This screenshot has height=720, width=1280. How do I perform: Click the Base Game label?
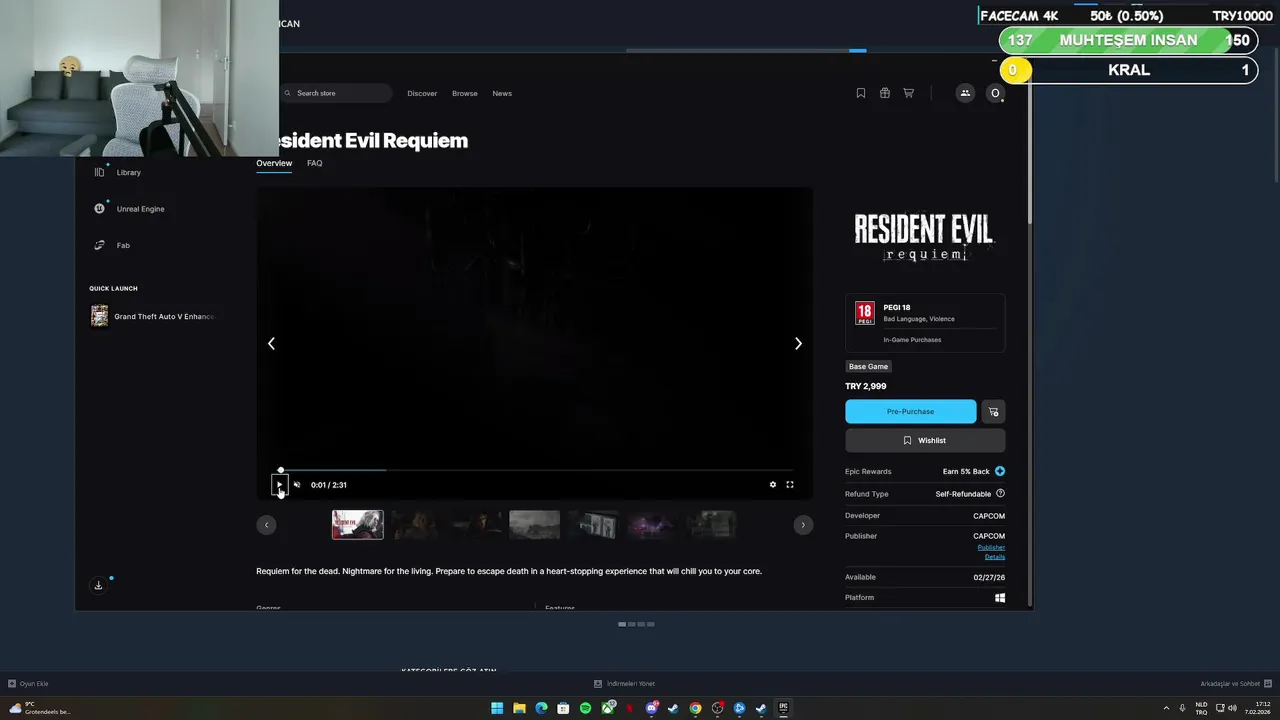click(868, 367)
